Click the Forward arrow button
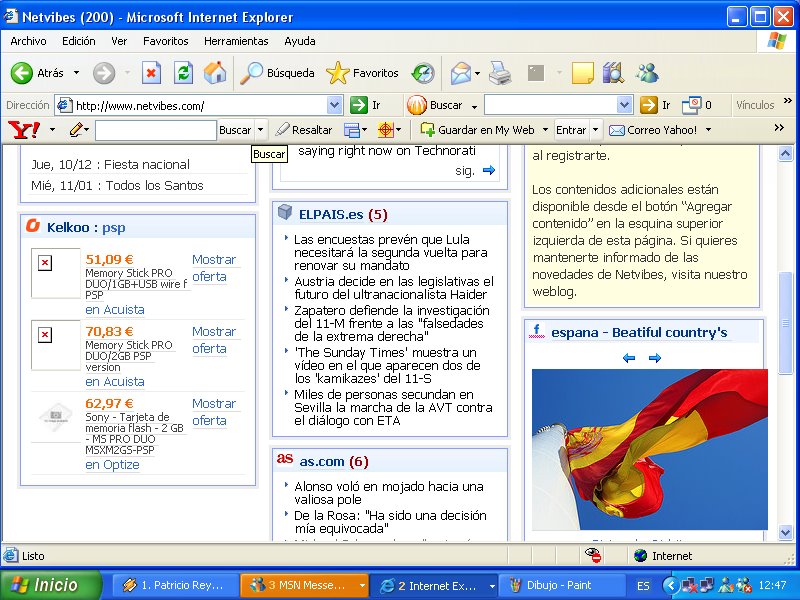The image size is (800, 600). (x=104, y=73)
